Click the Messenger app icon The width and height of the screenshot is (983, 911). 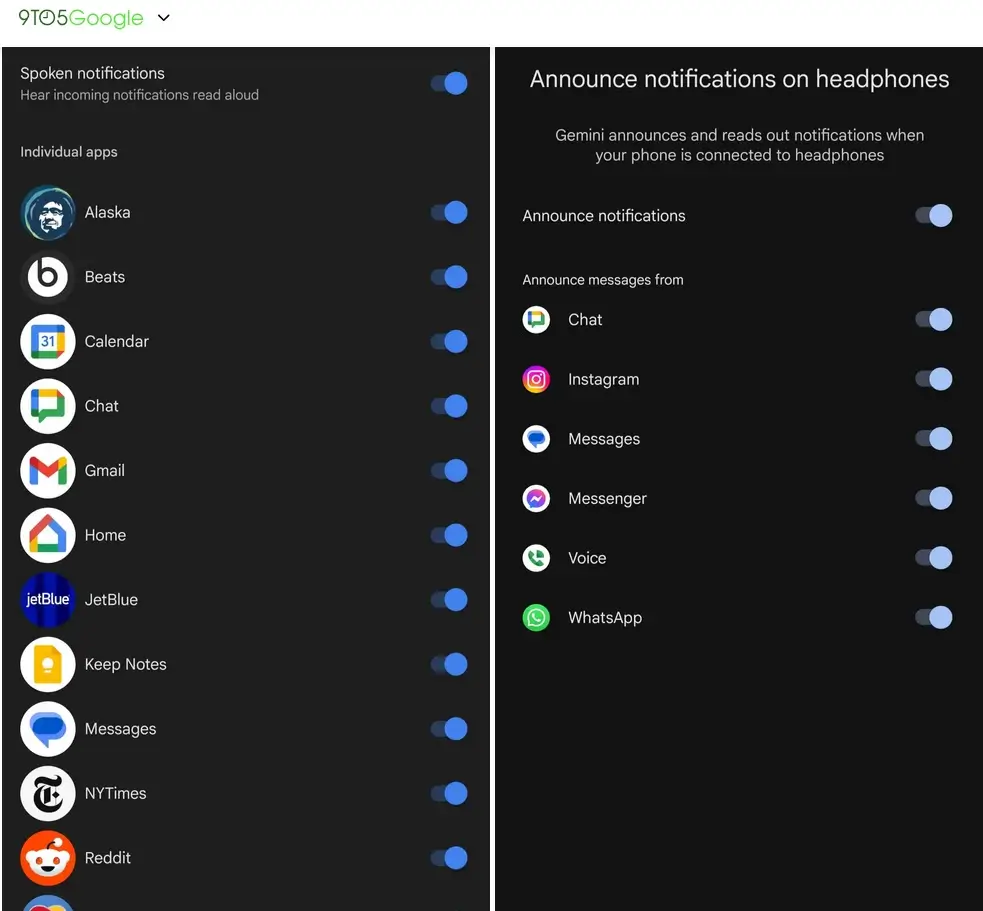pyautogui.click(x=537, y=499)
